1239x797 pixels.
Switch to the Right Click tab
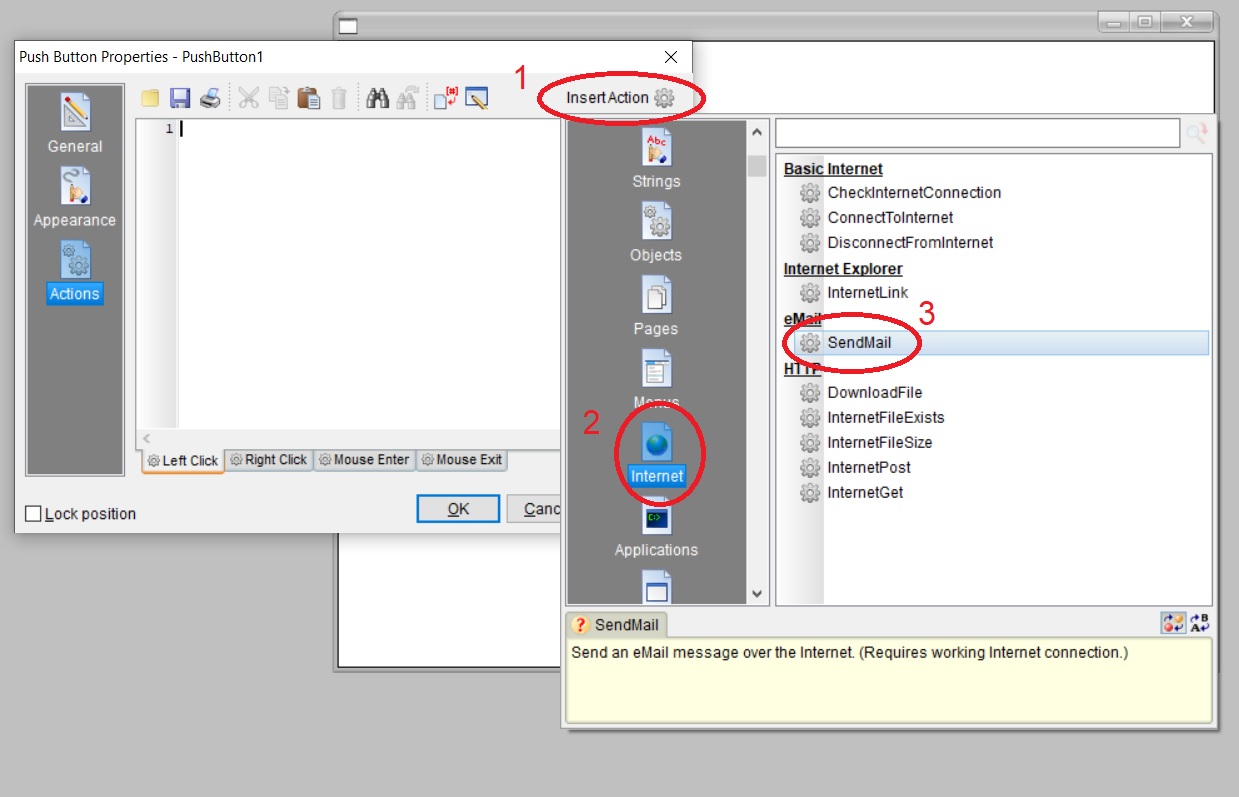pos(268,460)
